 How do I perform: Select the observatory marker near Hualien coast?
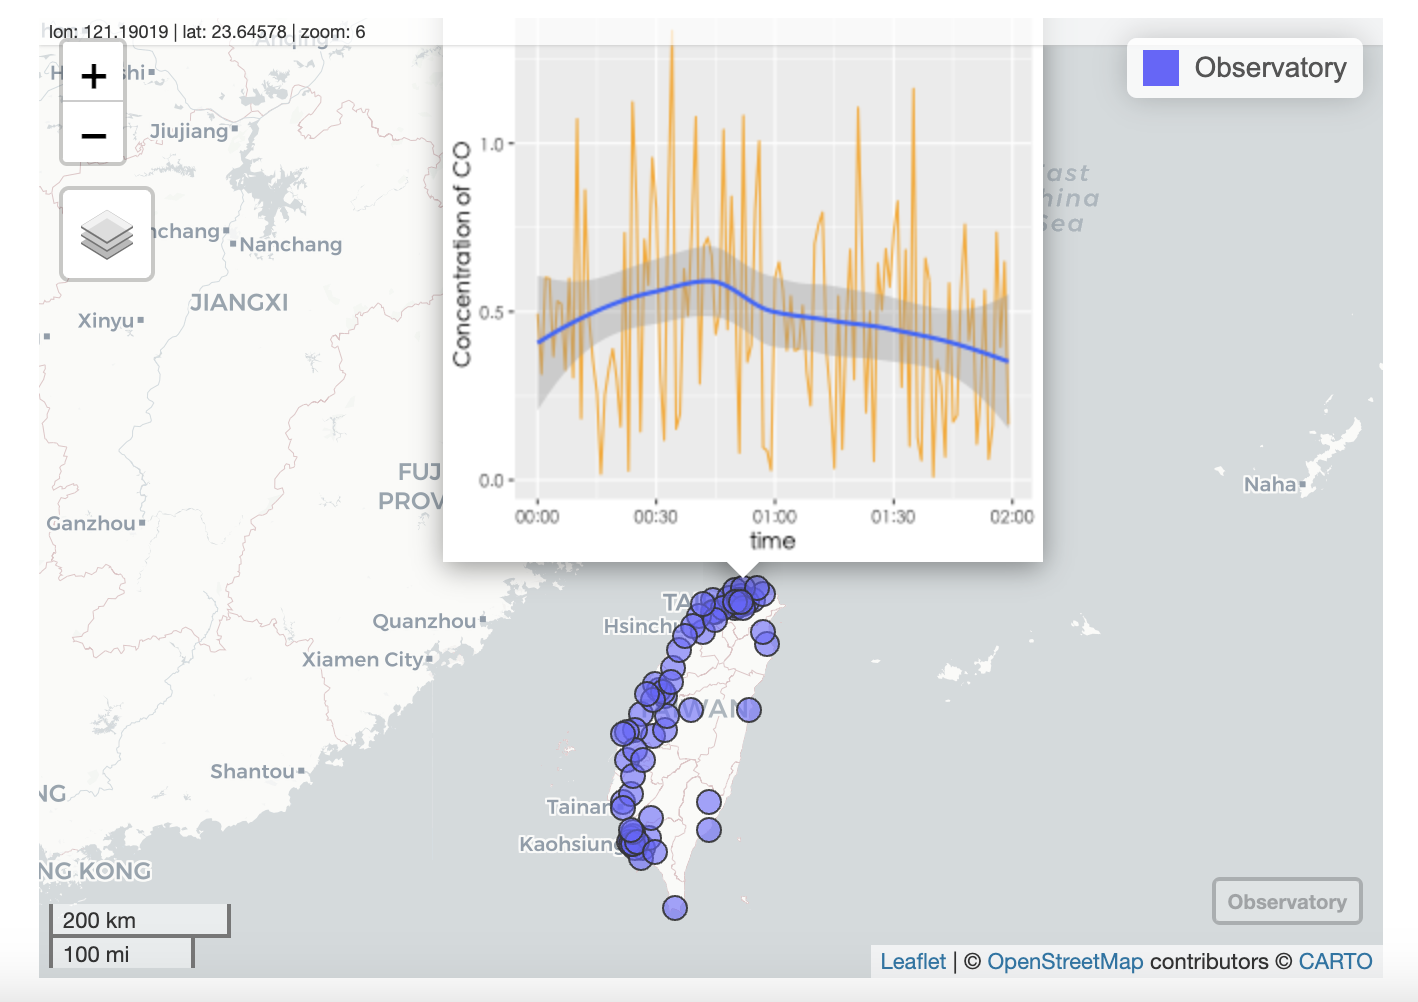tap(749, 710)
